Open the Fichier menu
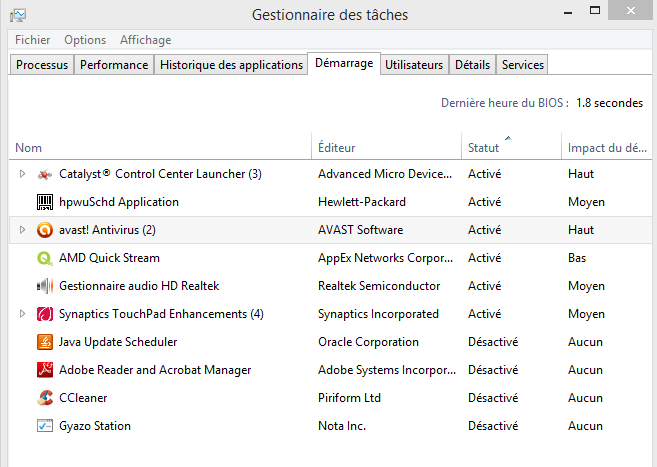The height and width of the screenshot is (467, 657). 32,40
